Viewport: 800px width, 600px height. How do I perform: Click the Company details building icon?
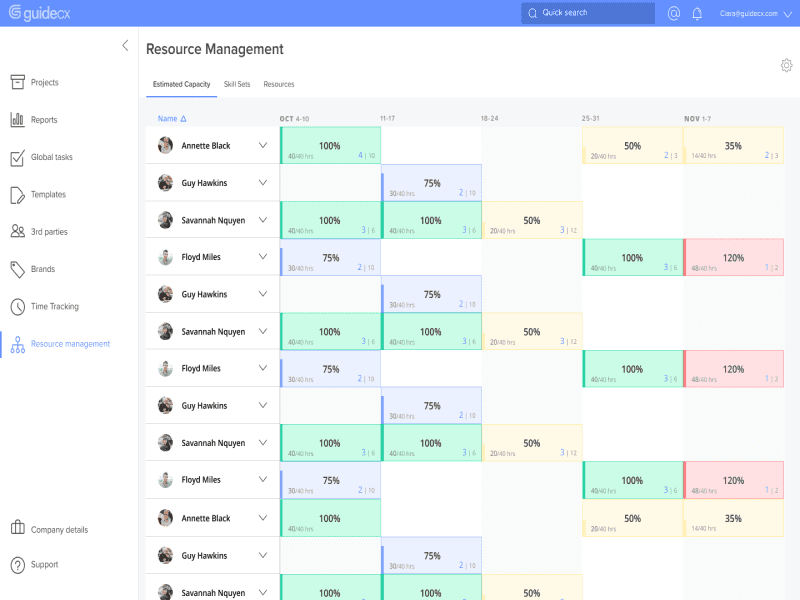click(x=17, y=527)
